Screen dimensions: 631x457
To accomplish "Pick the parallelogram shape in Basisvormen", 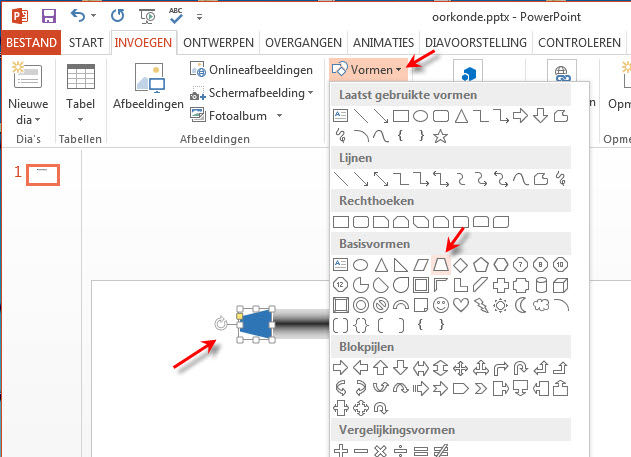I will 421,265.
